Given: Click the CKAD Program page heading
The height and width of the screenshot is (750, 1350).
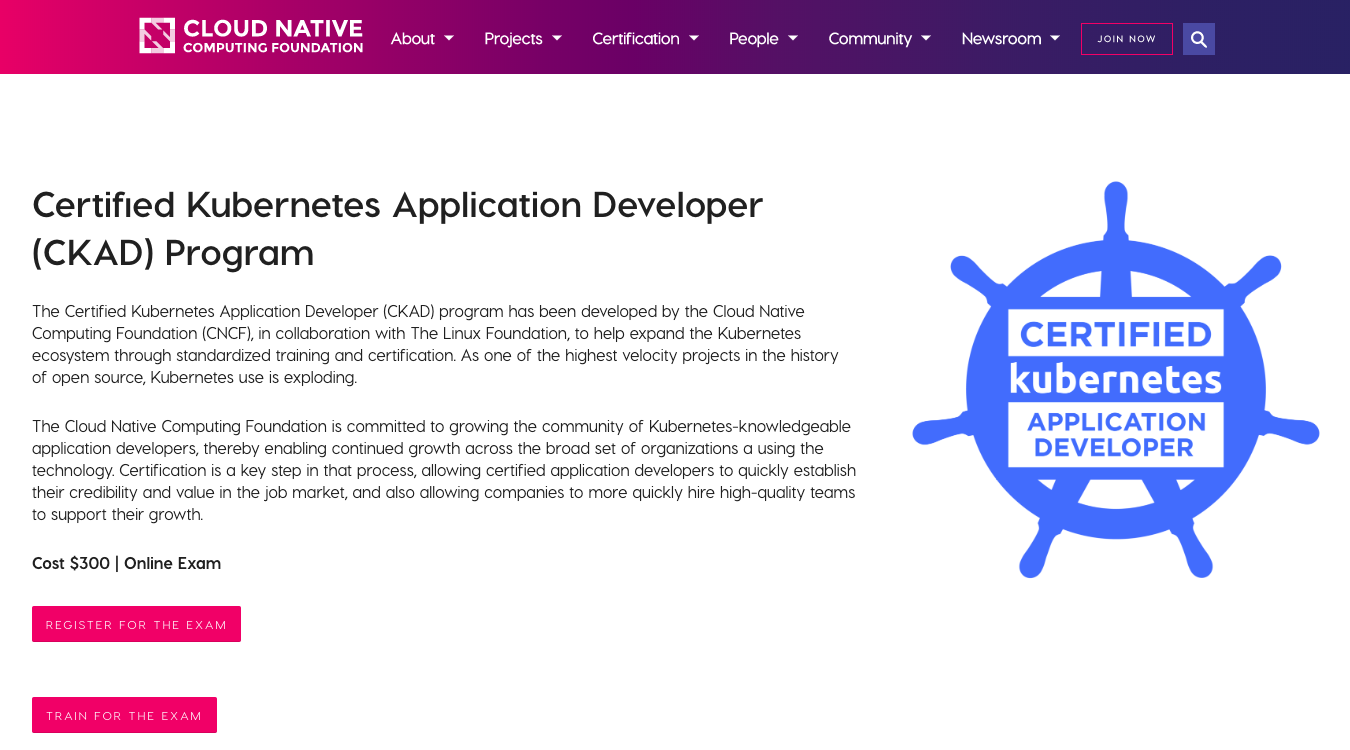Looking at the screenshot, I should point(398,228).
